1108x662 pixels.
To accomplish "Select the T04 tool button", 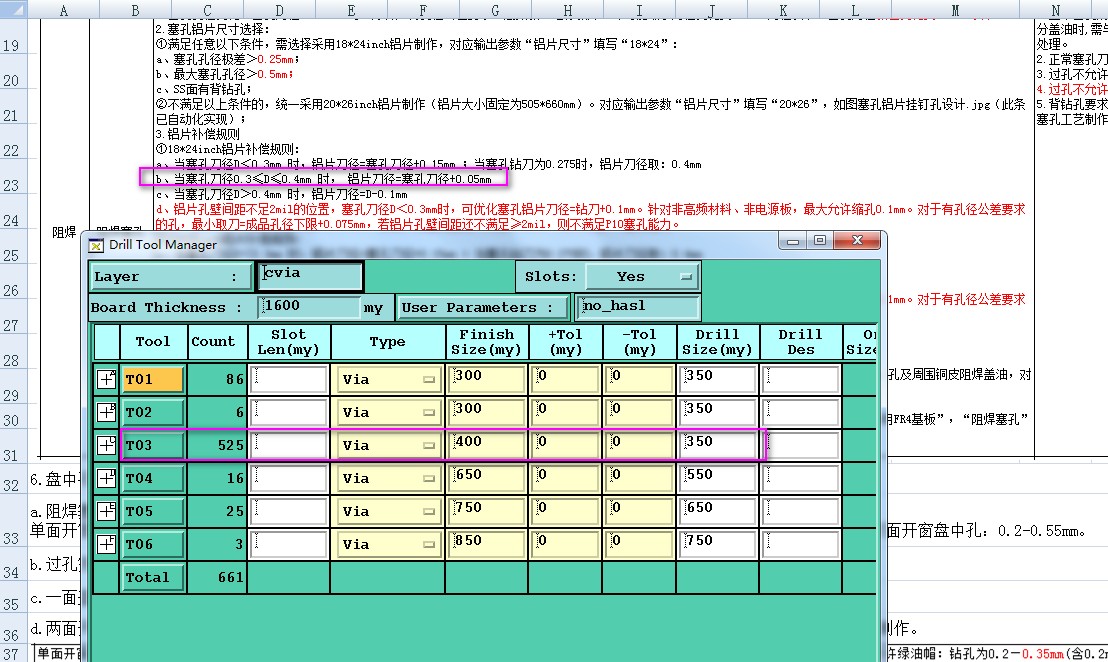I will point(153,478).
